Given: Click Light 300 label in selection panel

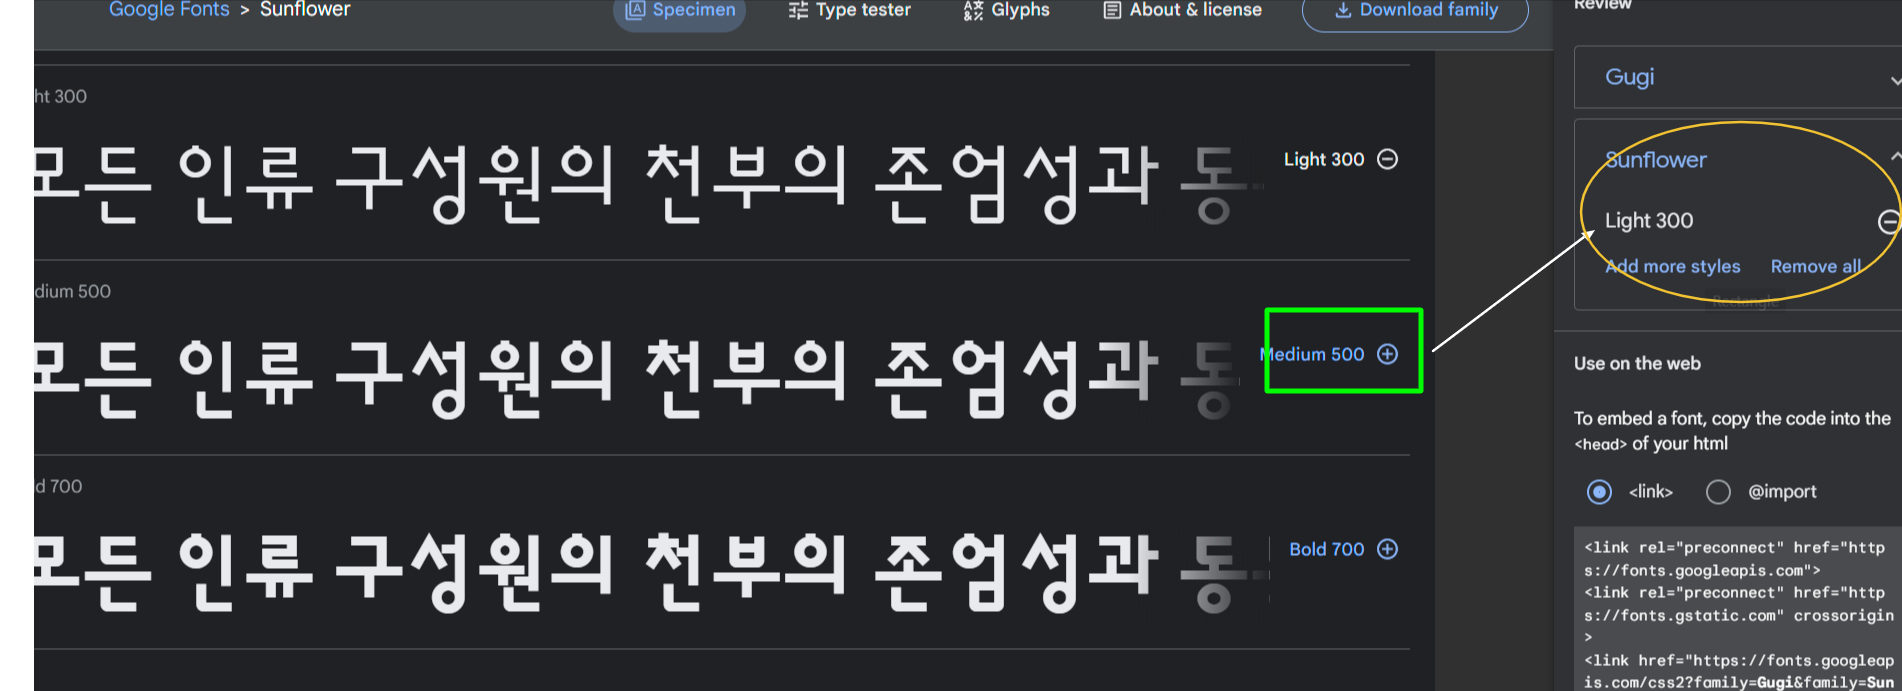Looking at the screenshot, I should coord(1649,221).
